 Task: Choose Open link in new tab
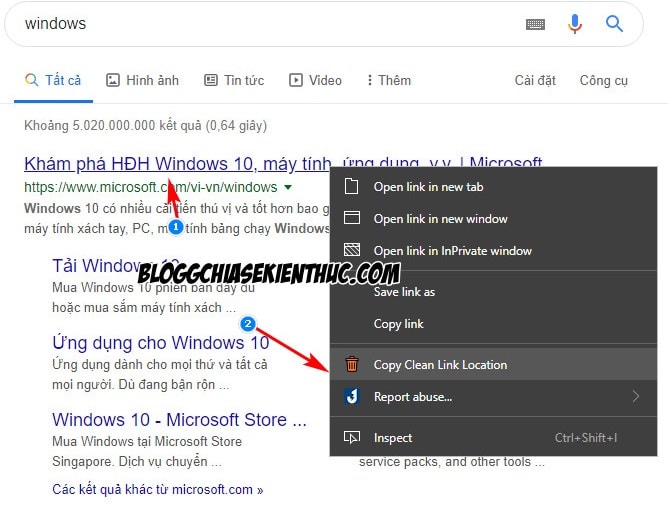coord(493,187)
